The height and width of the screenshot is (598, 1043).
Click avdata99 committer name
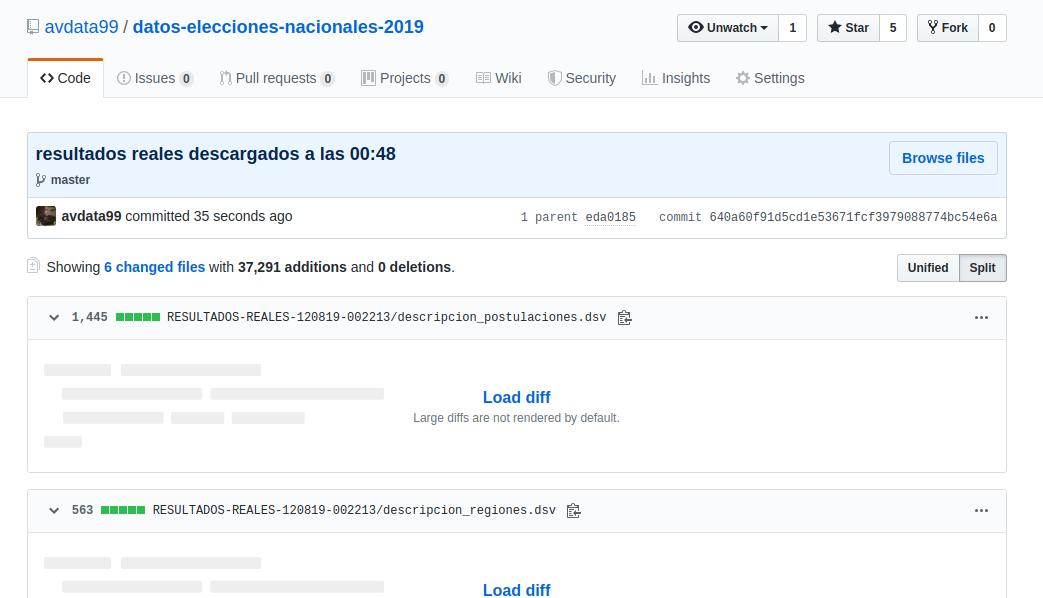click(x=91, y=216)
